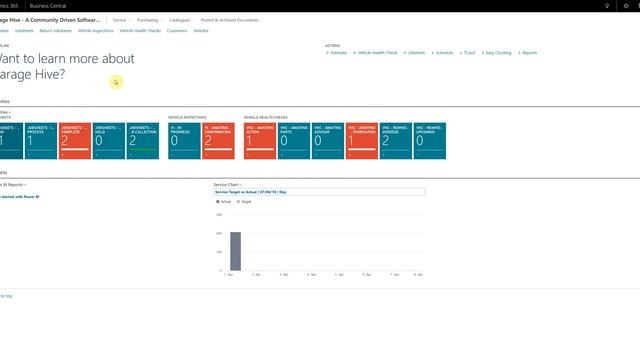
Task: Click the grey Actual bar in chart
Action: [235, 251]
